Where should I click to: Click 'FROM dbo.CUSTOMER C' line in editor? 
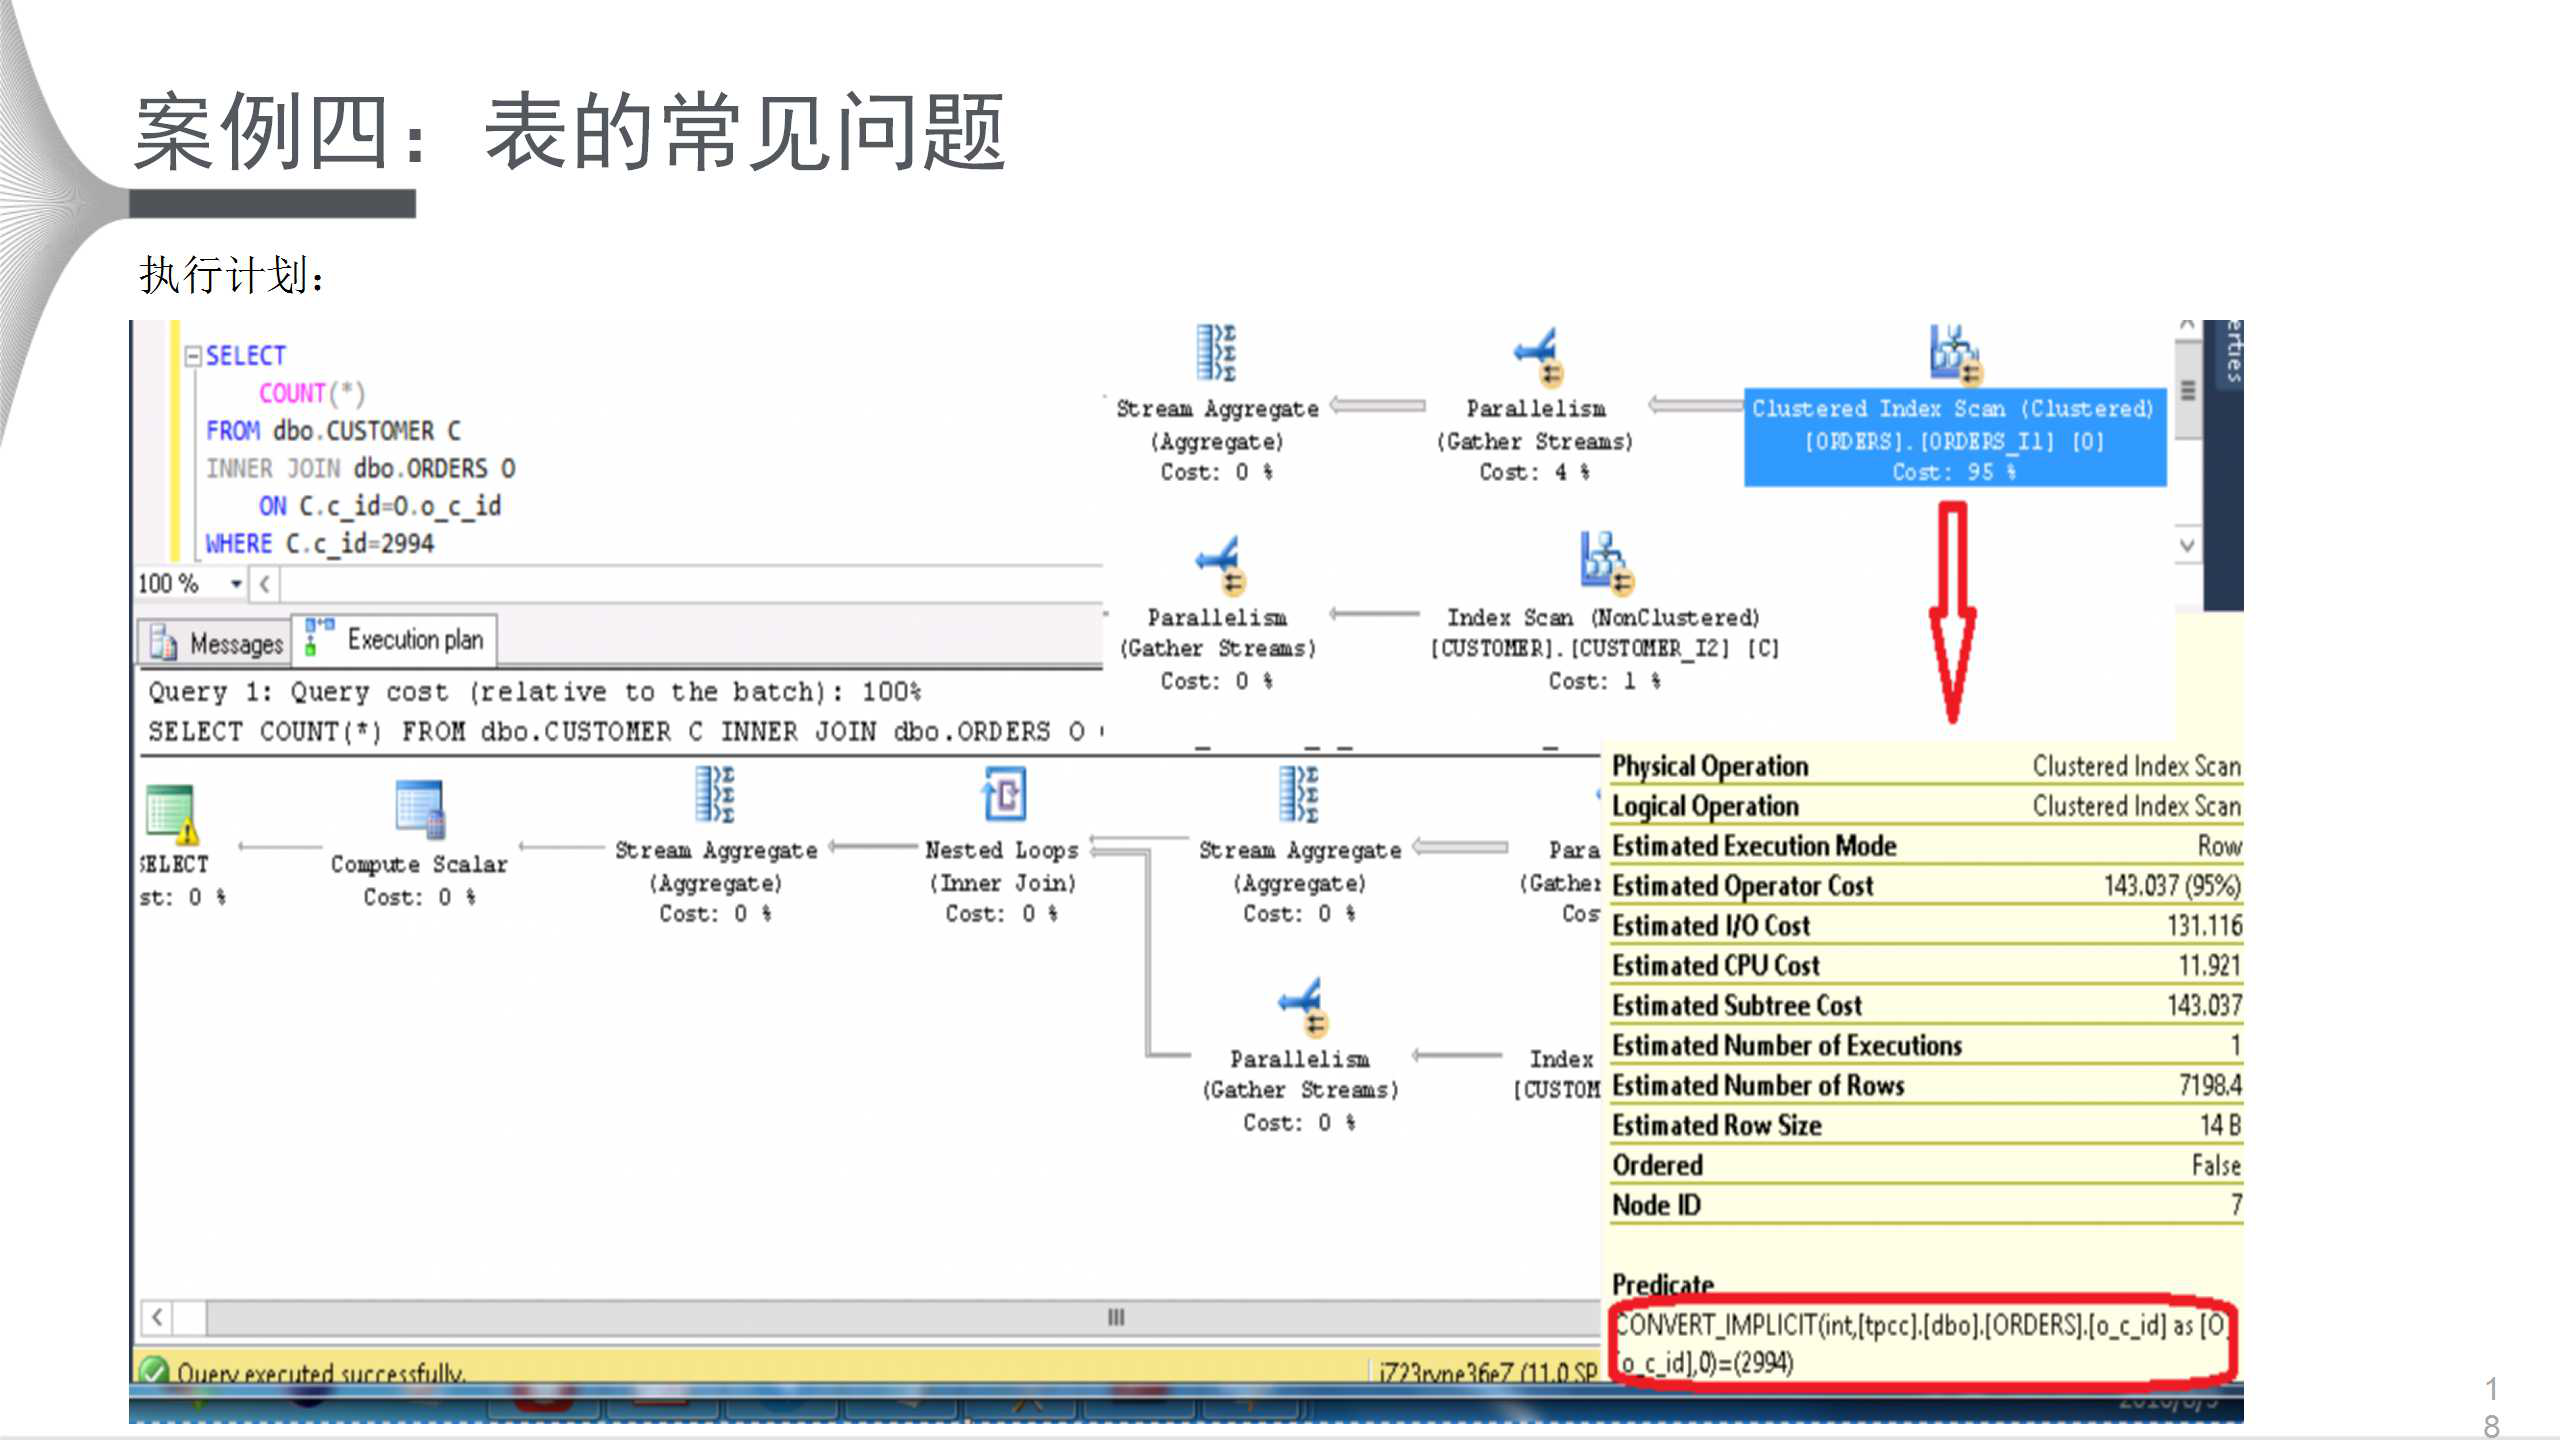334,431
